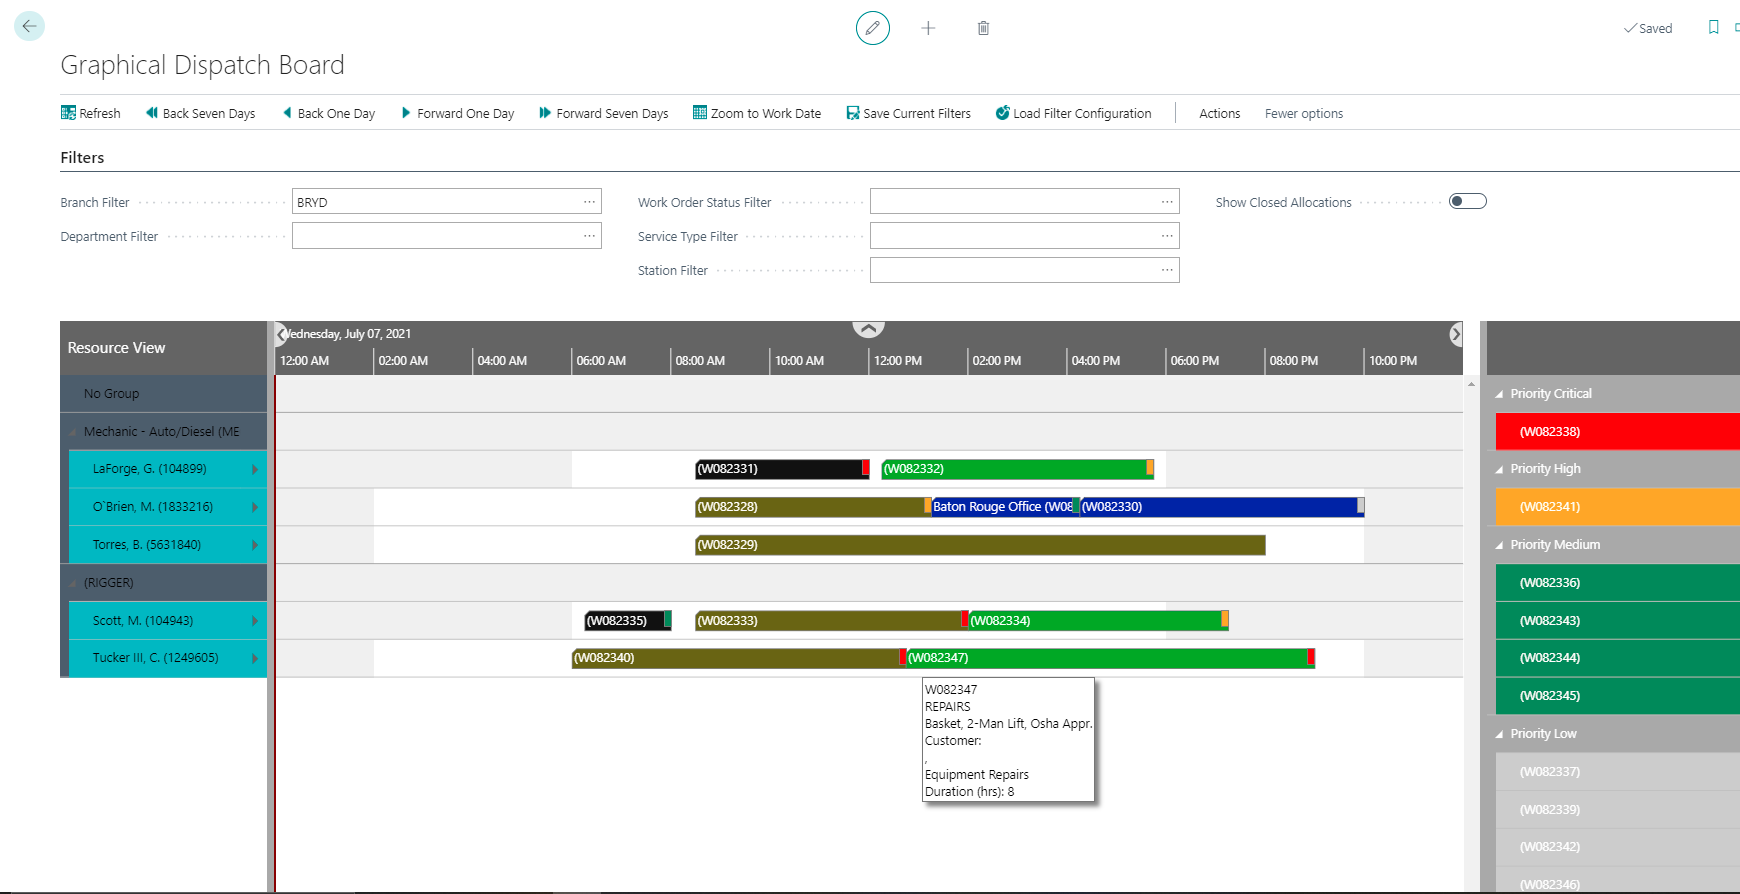Open the Actions menu
1740x894 pixels.
click(x=1219, y=113)
